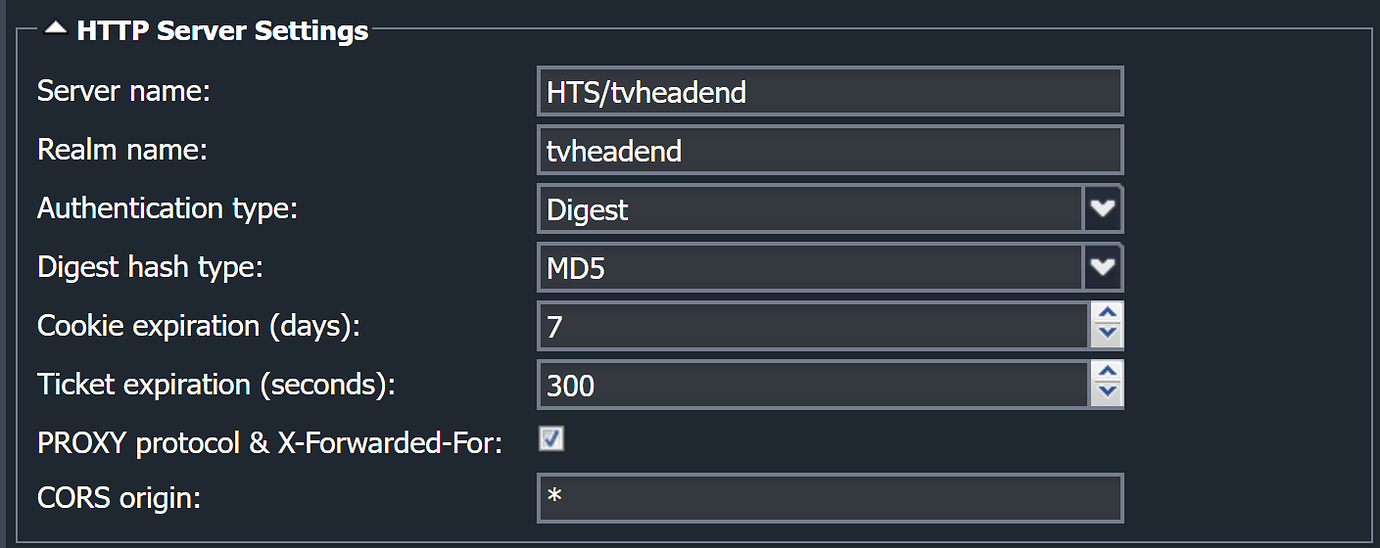The width and height of the screenshot is (1380, 548).
Task: Click the Digest hash type label
Action: click(x=149, y=267)
